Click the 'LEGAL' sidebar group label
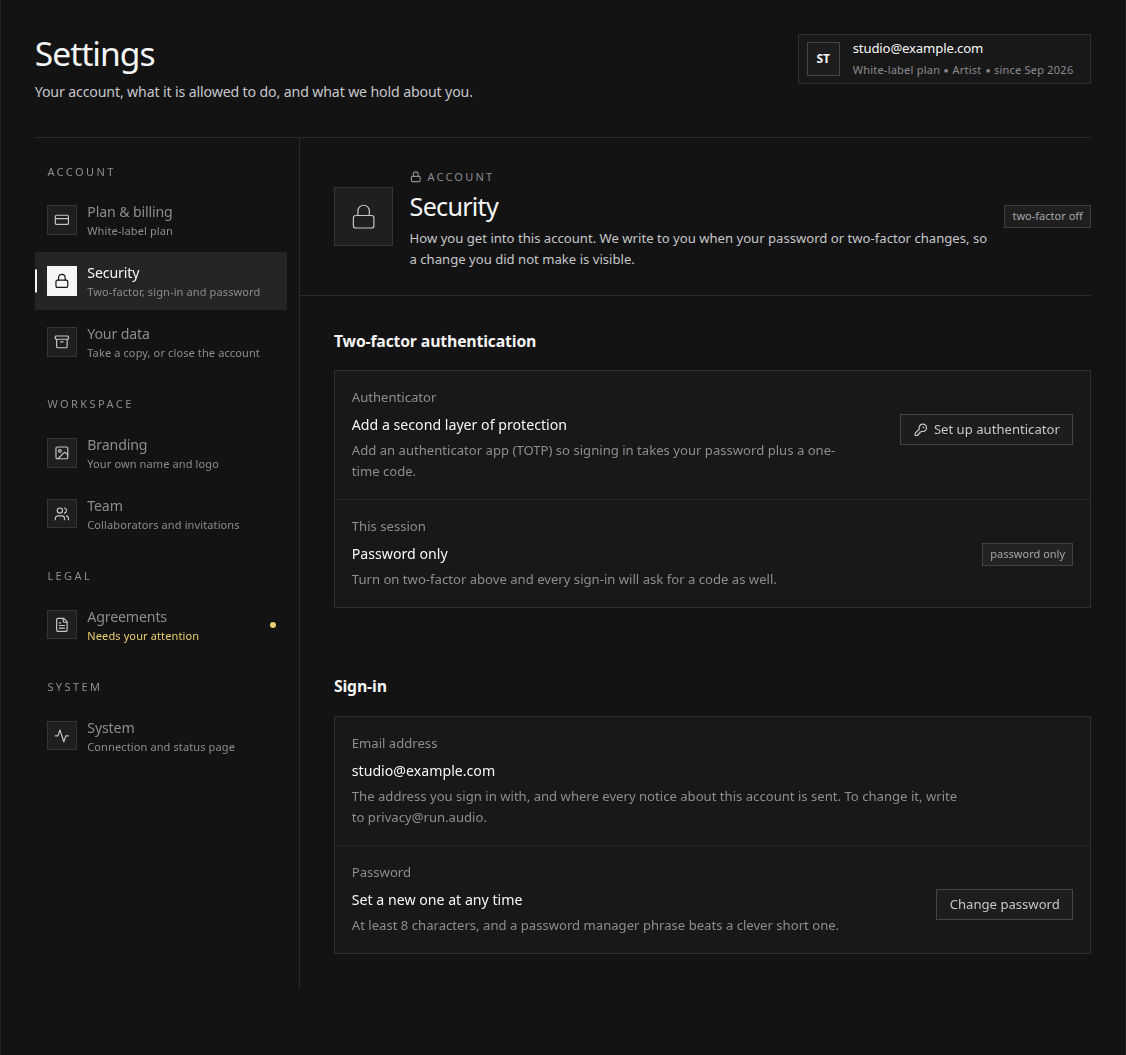Screen dimensions: 1126x1055 coord(69,576)
